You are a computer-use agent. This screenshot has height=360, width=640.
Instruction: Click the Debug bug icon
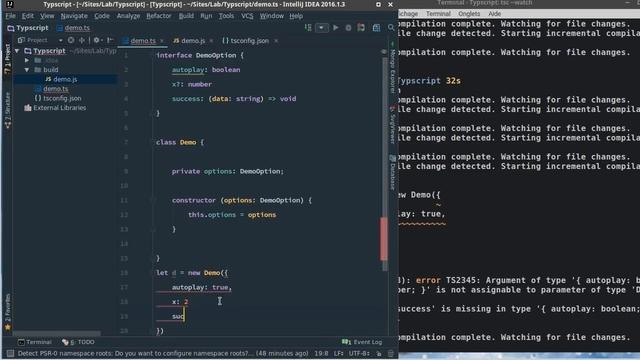point(348,28)
